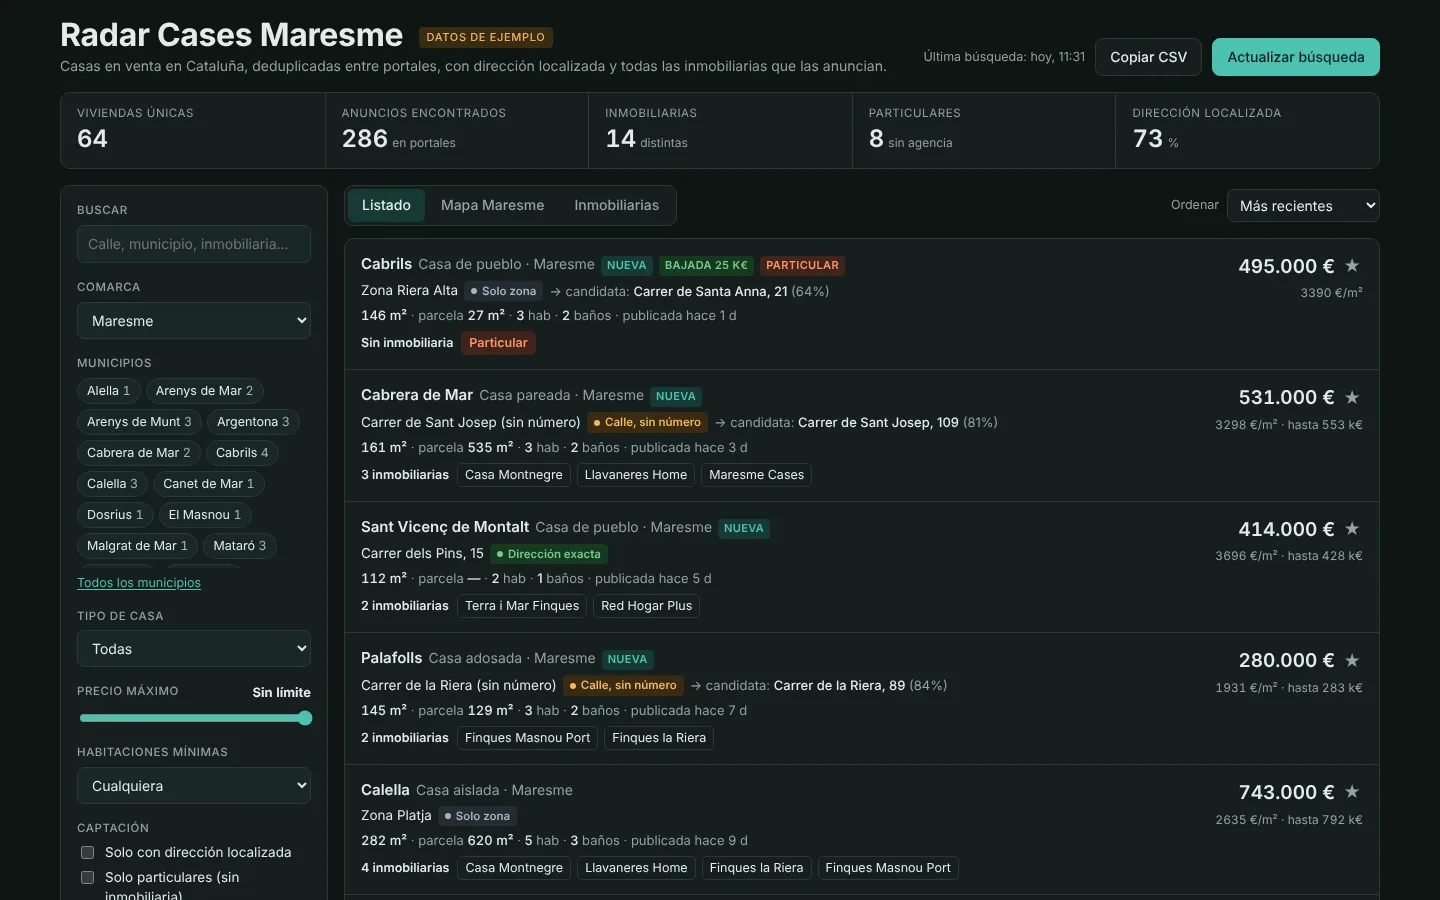
Task: Select the Argentona 3 municipality chip
Action: coord(253,422)
